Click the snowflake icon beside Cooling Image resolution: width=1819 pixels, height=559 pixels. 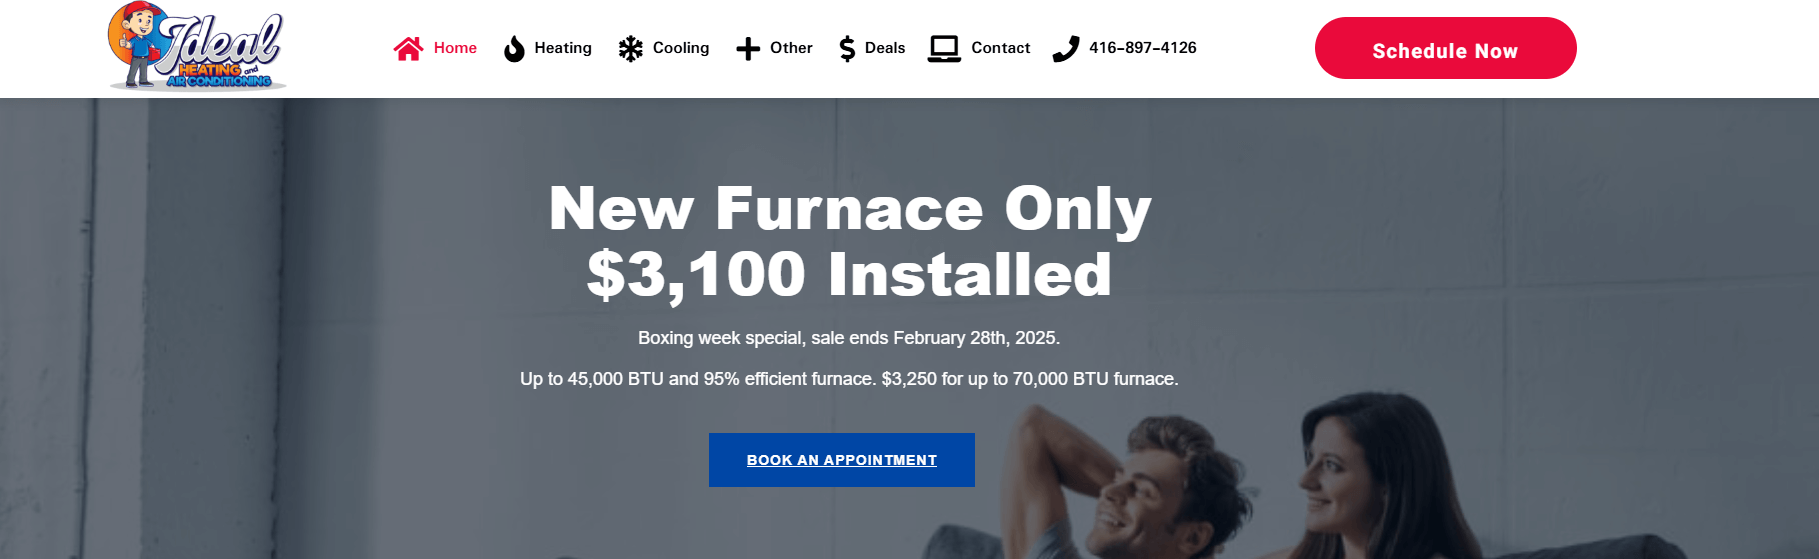pyautogui.click(x=630, y=48)
